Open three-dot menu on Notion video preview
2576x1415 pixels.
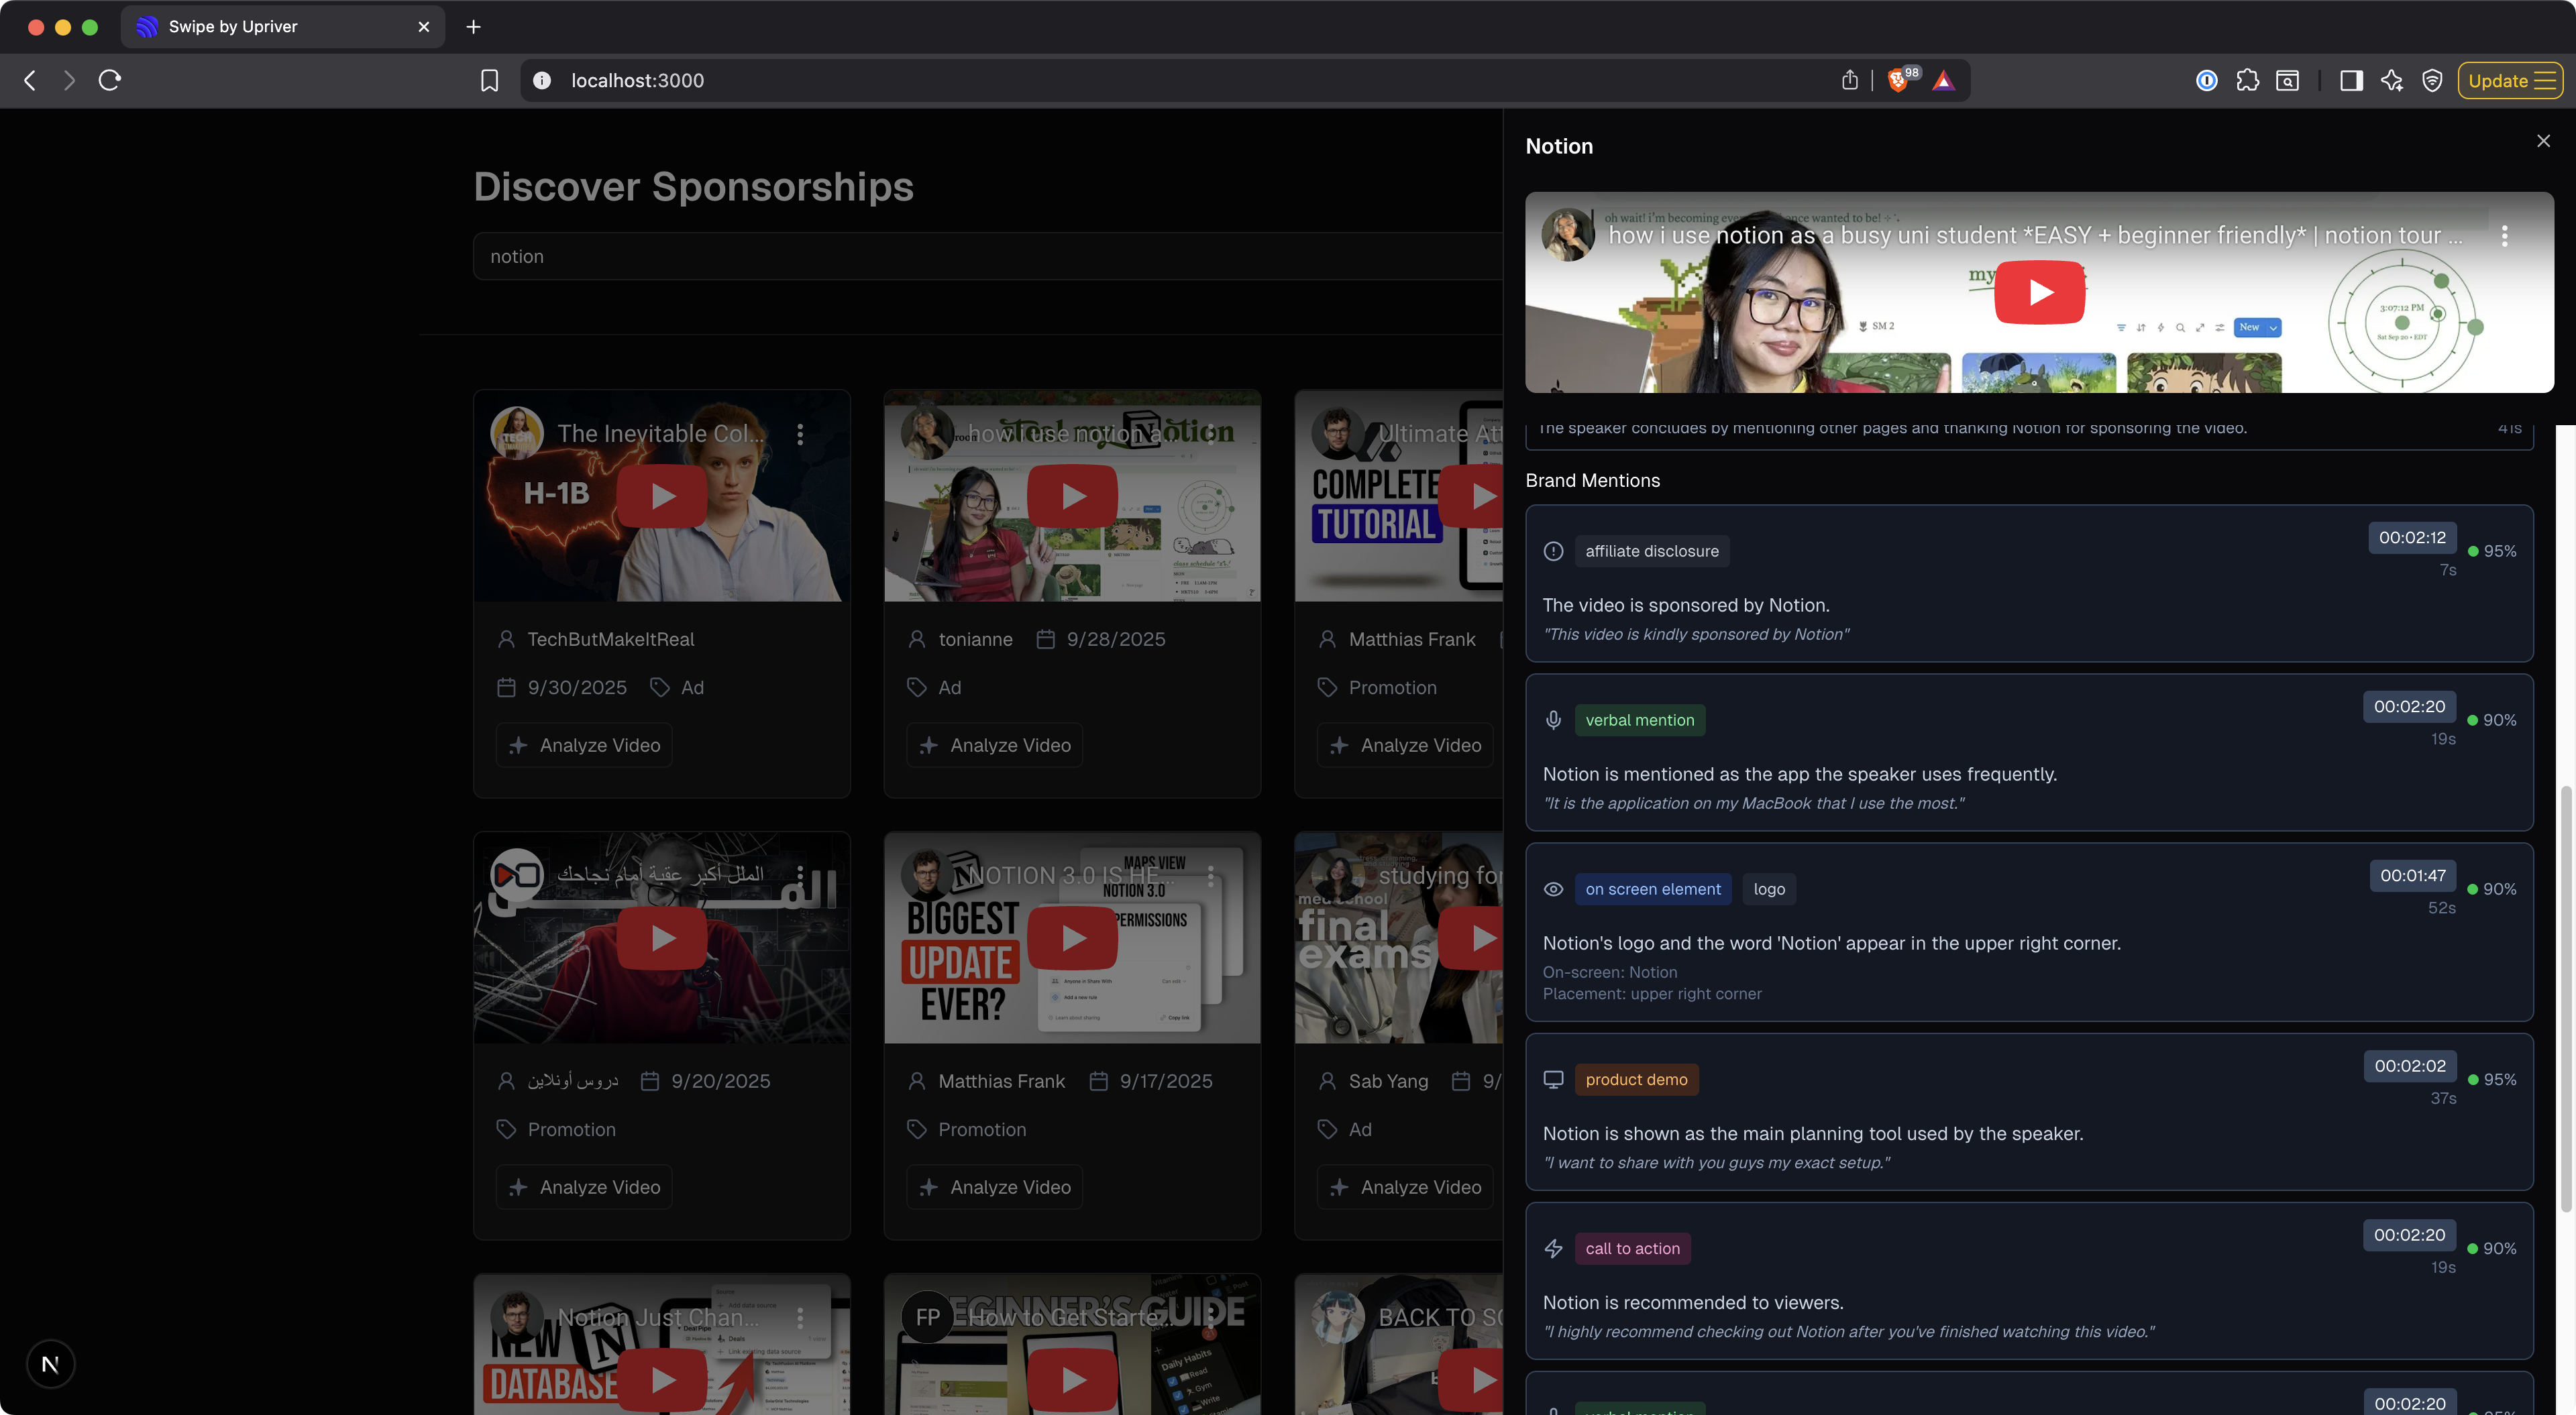click(x=2504, y=236)
